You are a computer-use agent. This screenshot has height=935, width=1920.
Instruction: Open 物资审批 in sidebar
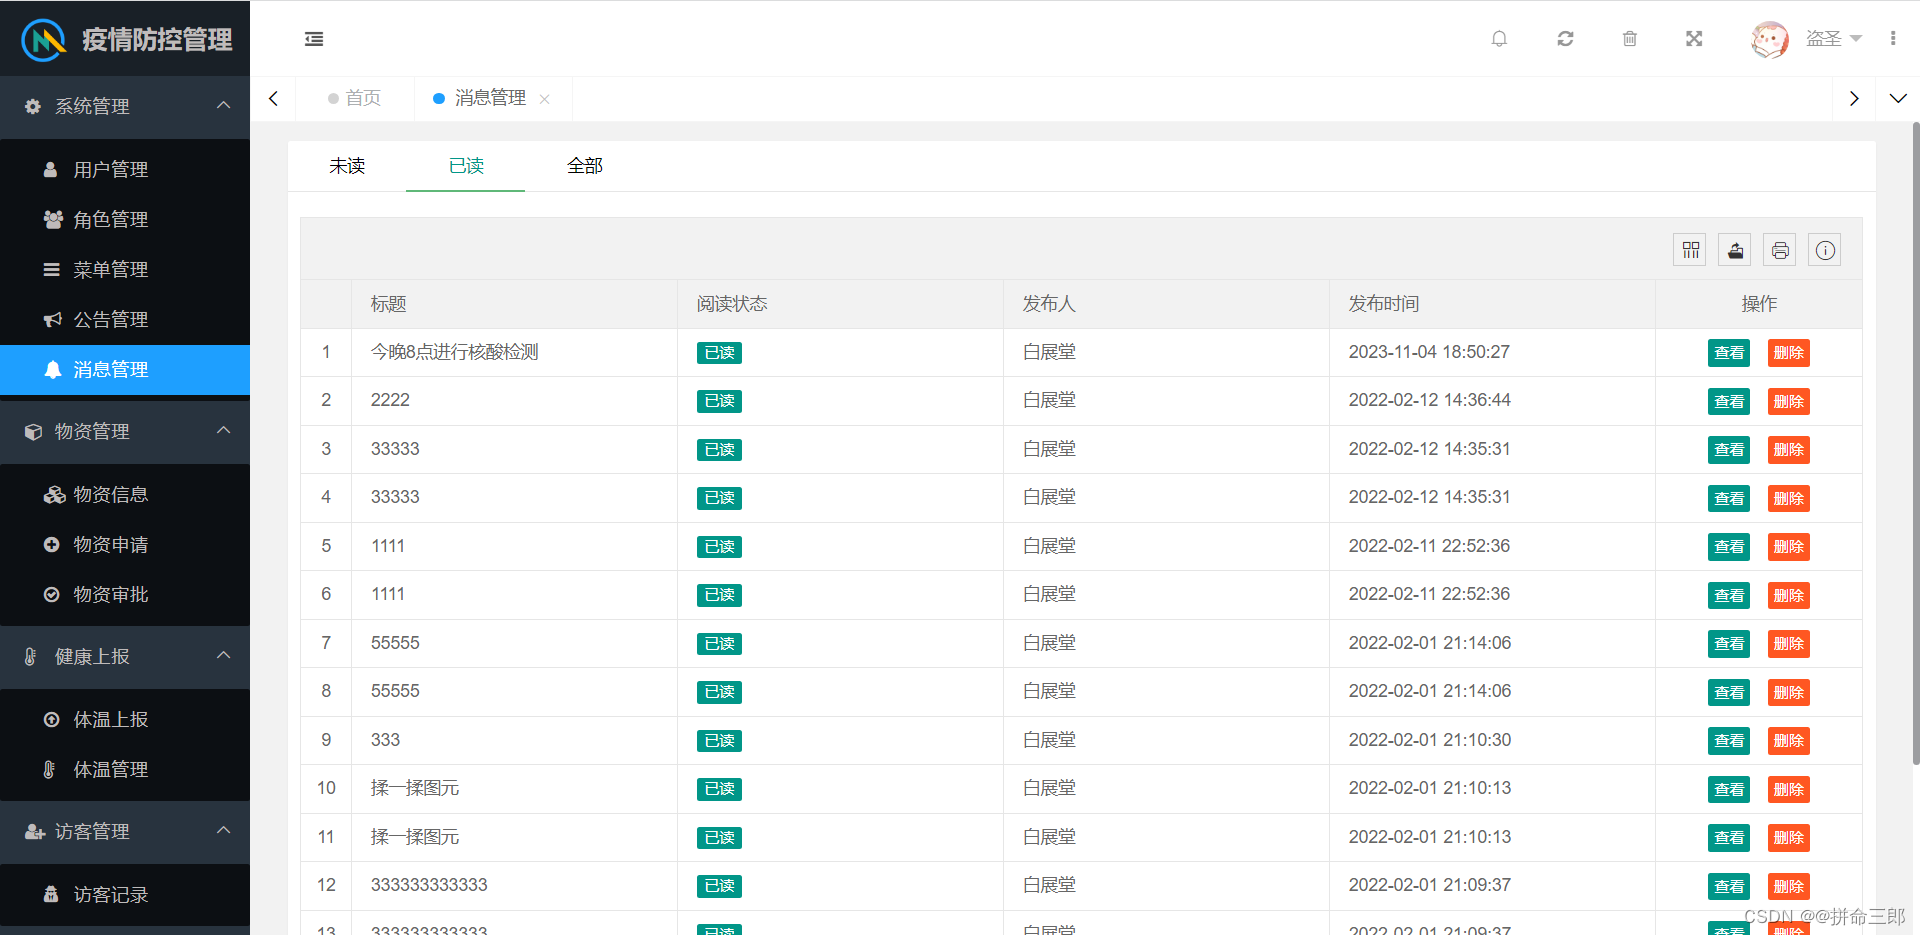[x=125, y=595]
